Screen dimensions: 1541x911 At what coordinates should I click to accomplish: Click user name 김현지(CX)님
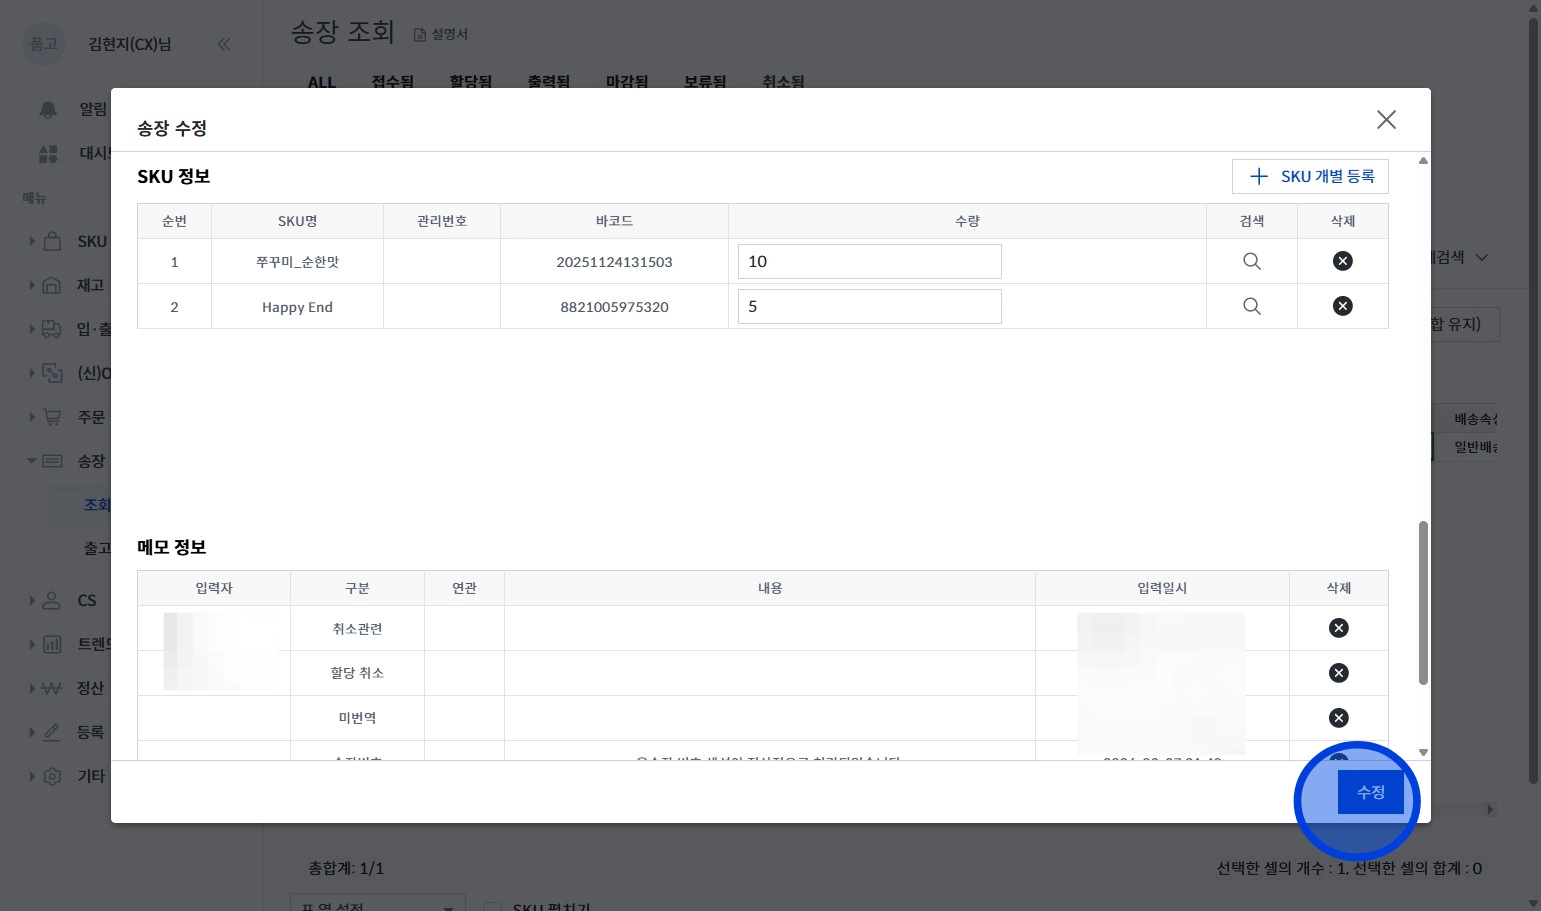coord(130,44)
